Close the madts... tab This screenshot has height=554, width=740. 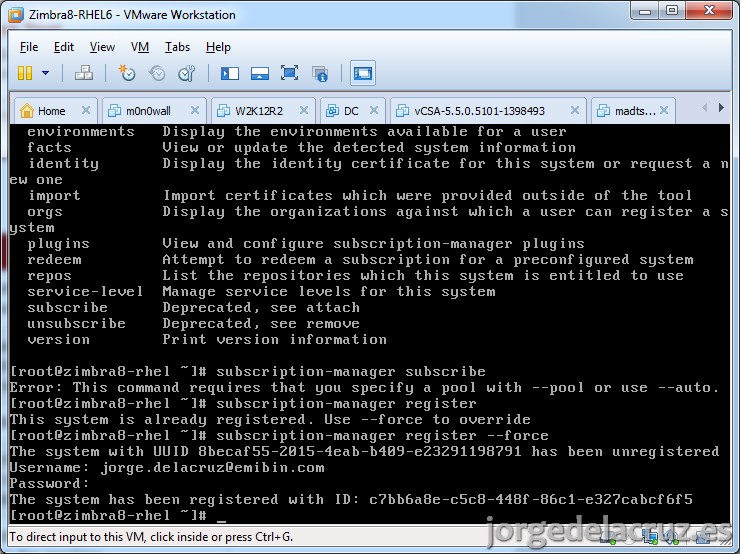point(664,110)
